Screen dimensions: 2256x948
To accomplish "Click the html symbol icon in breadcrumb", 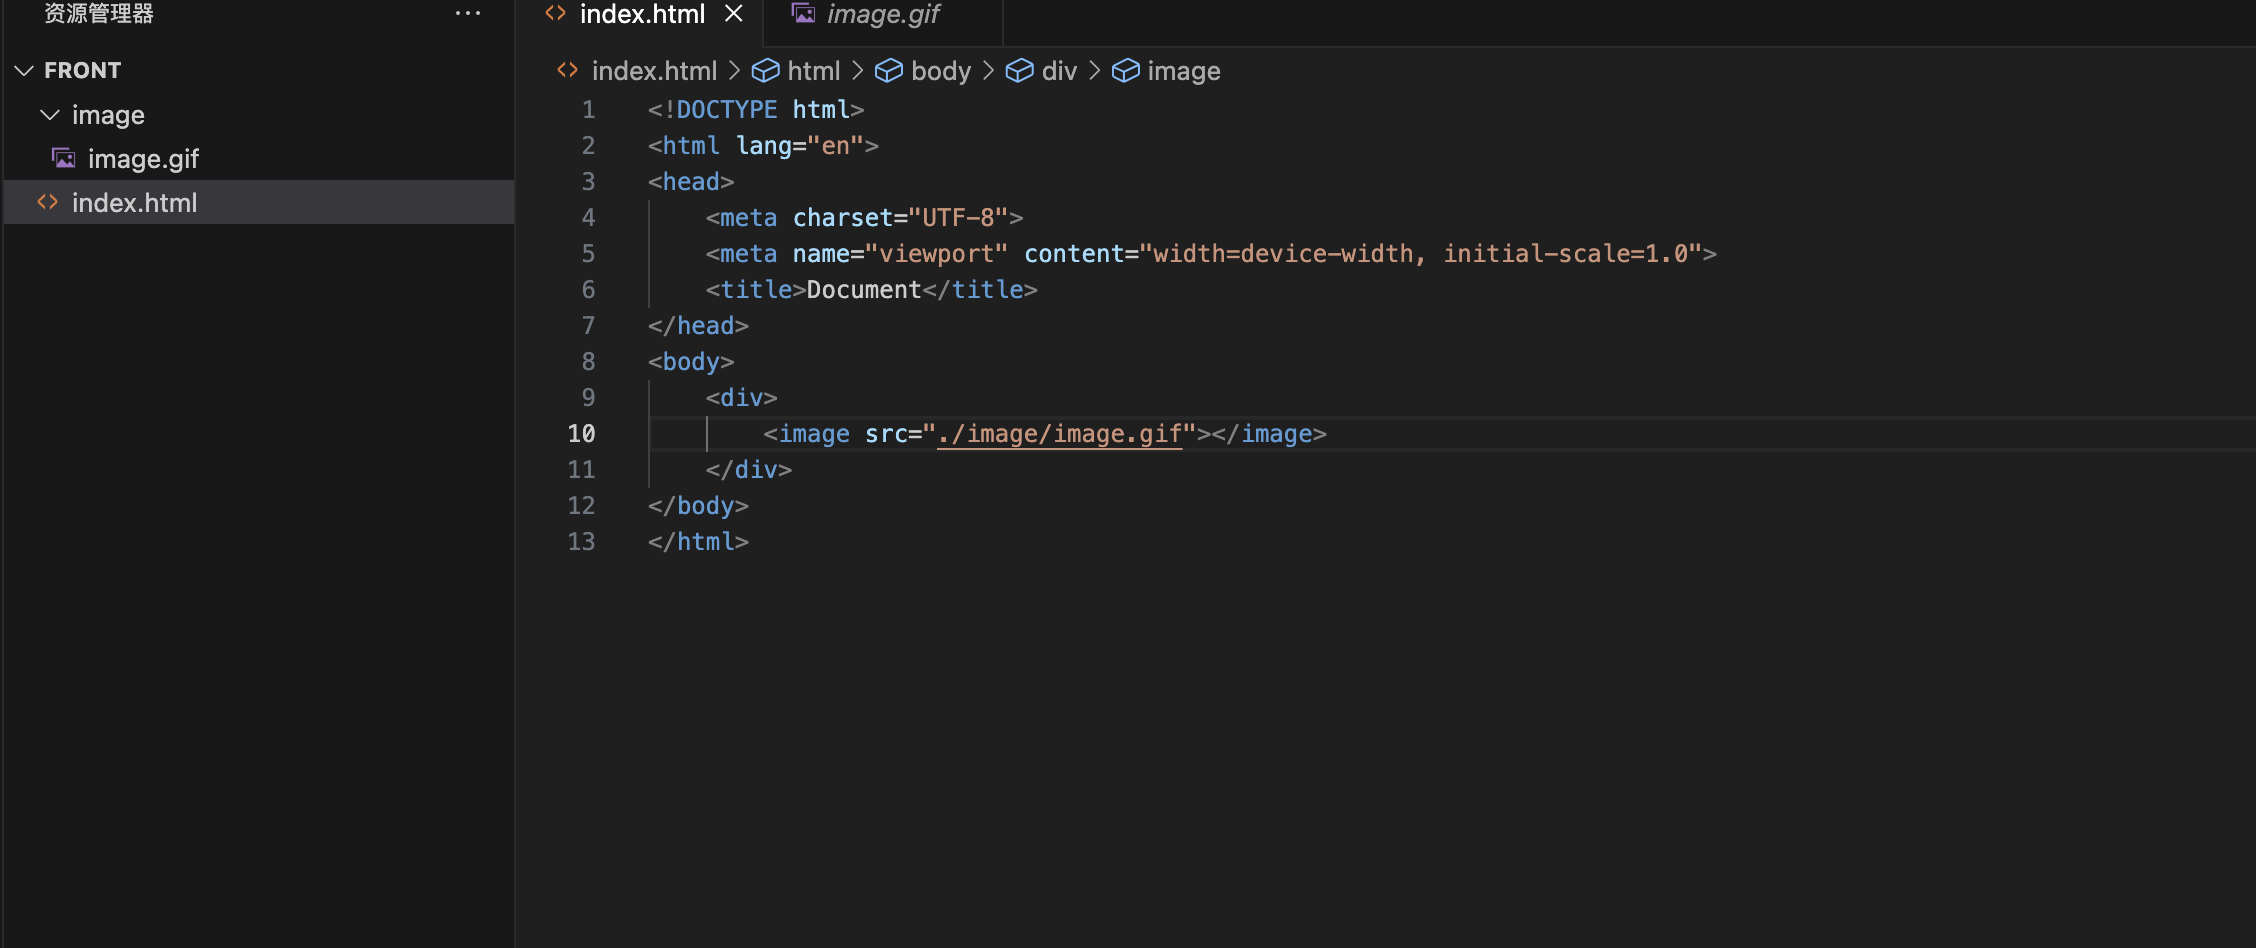I will click(x=765, y=71).
